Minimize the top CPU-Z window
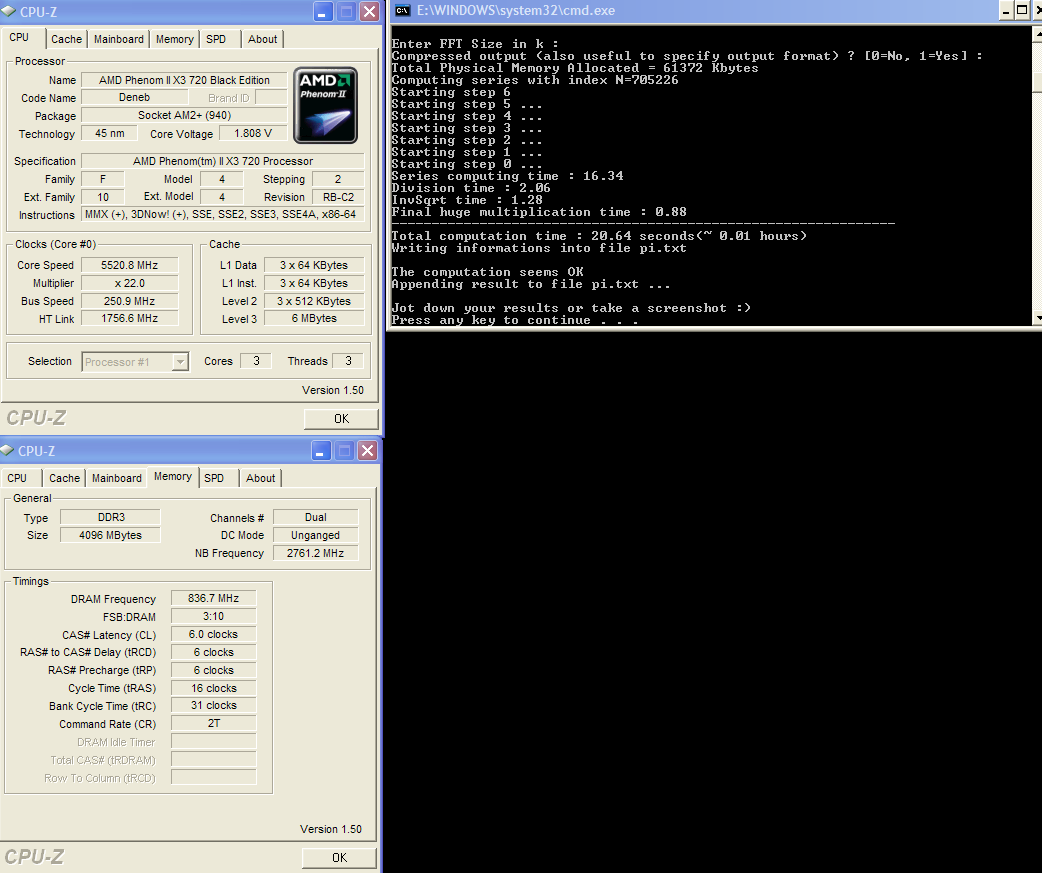This screenshot has height=873, width=1042. coord(323,11)
